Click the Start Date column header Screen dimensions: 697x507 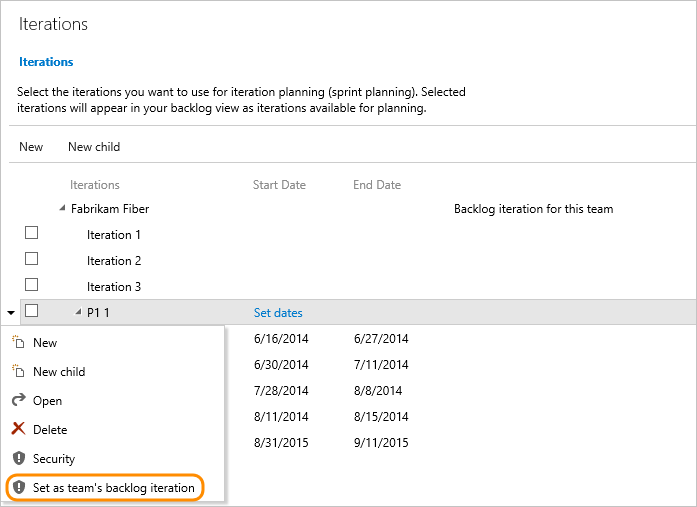tap(279, 185)
